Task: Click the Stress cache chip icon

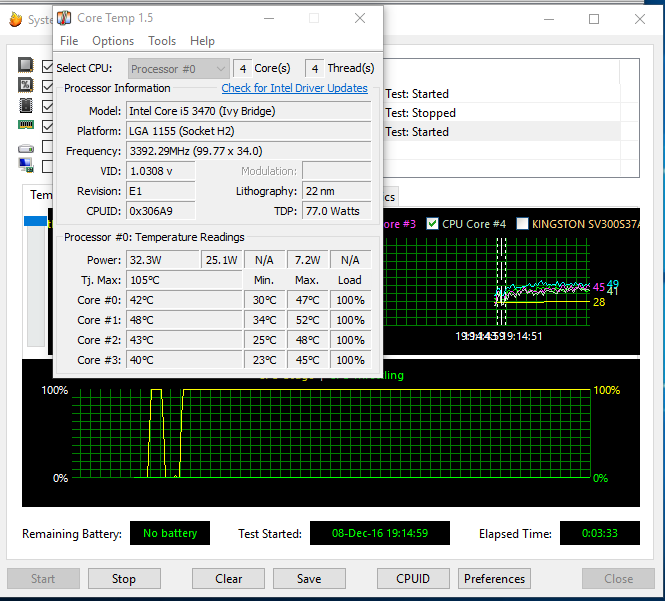Action: [x=25, y=105]
